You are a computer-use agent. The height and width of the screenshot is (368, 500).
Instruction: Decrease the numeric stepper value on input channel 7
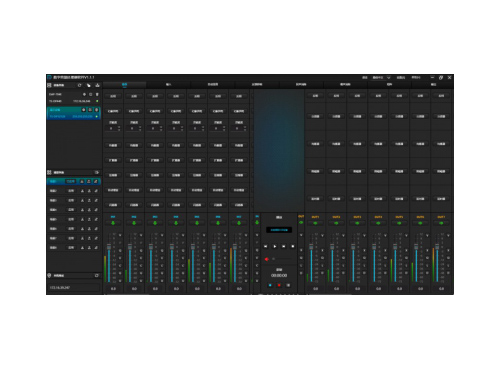[x=245, y=130]
